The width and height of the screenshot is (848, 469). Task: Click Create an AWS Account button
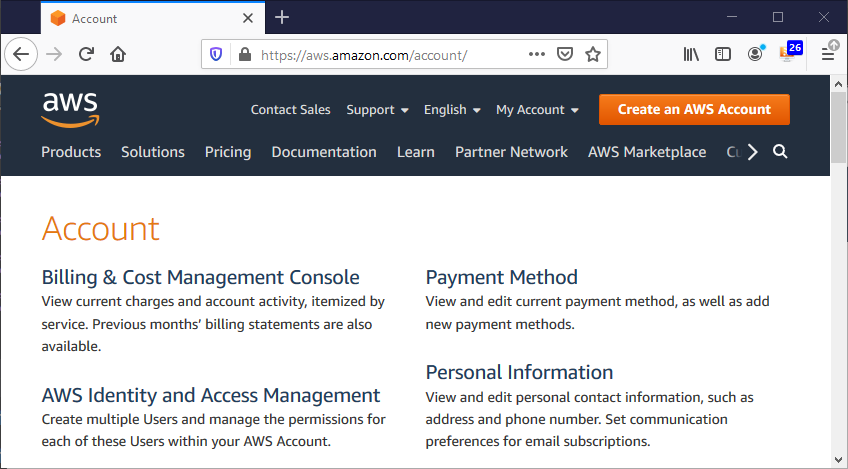coord(694,110)
